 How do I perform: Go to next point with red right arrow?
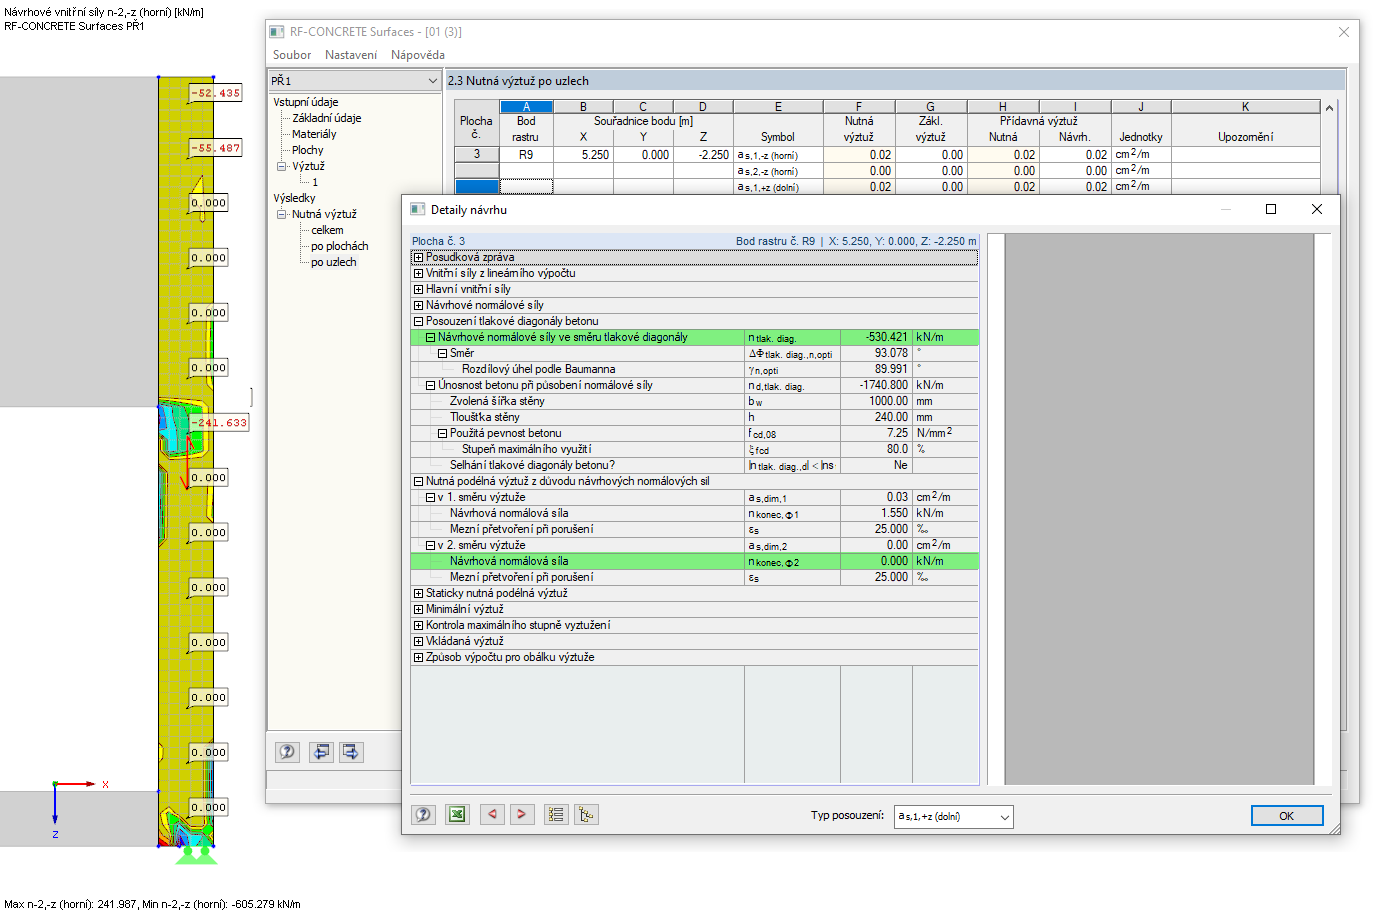(x=522, y=815)
